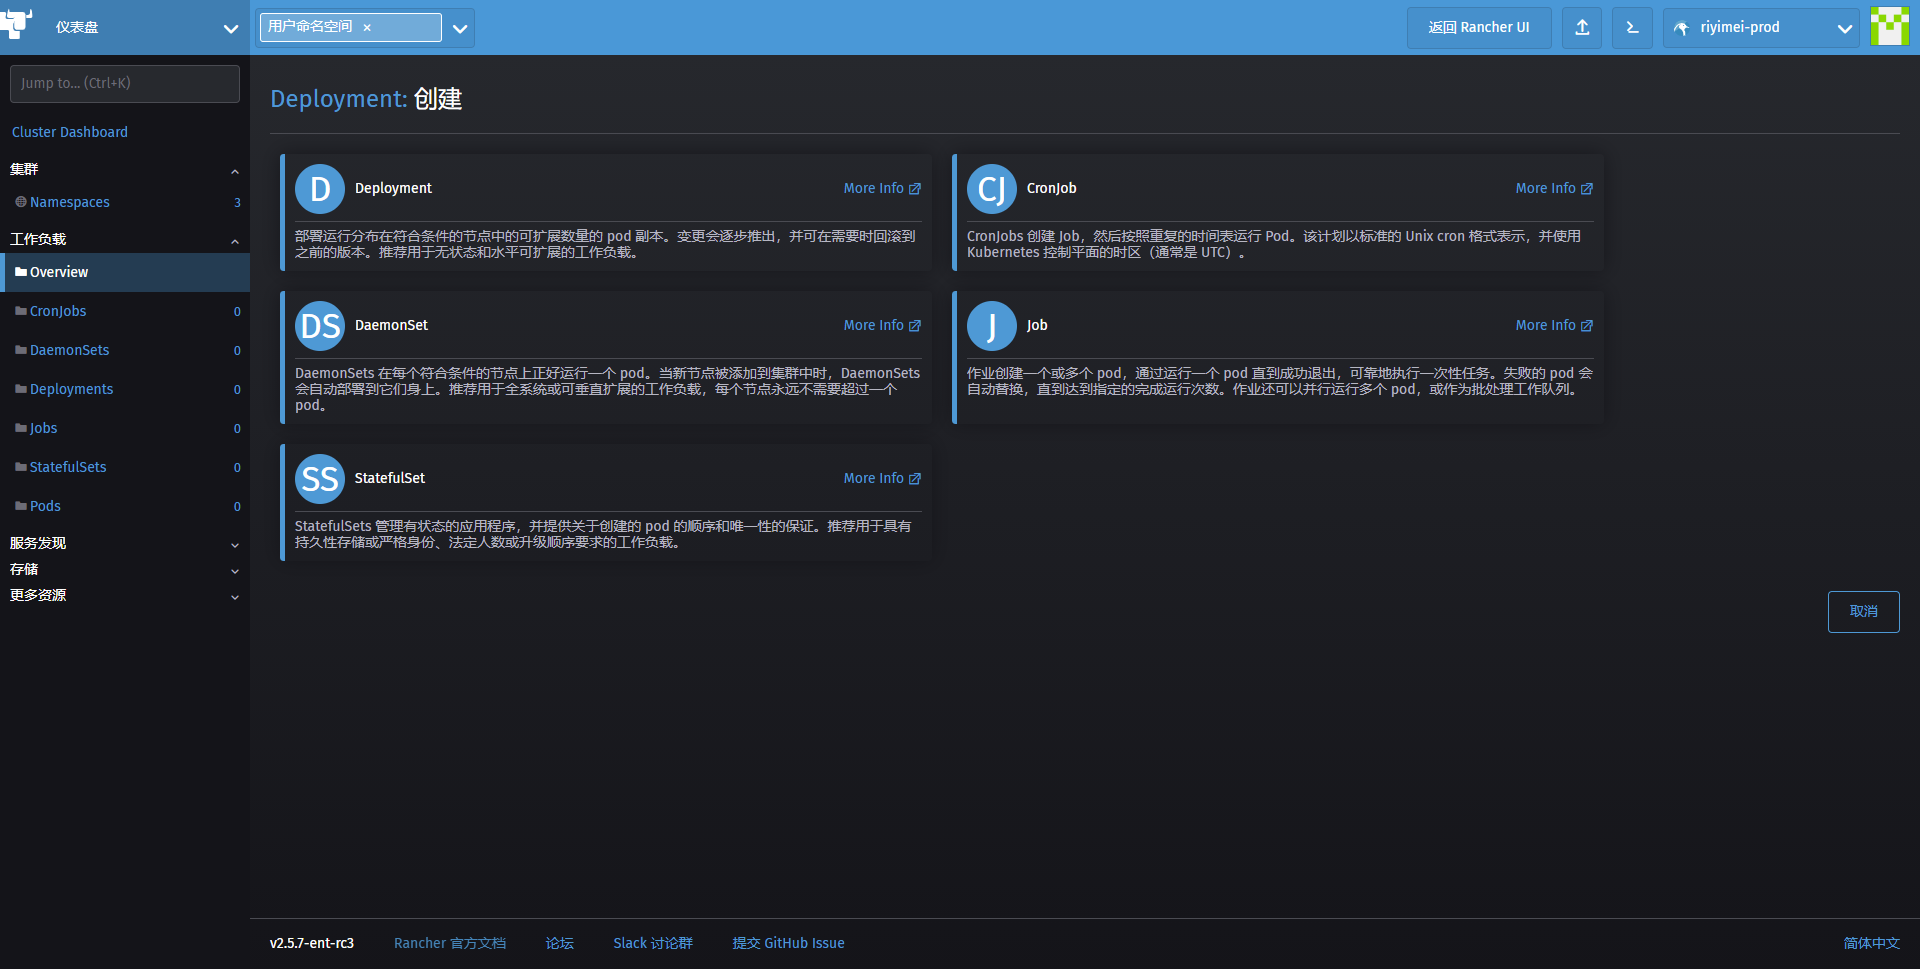Click the CronJob card title
The width and height of the screenshot is (1920, 969).
tap(1052, 188)
